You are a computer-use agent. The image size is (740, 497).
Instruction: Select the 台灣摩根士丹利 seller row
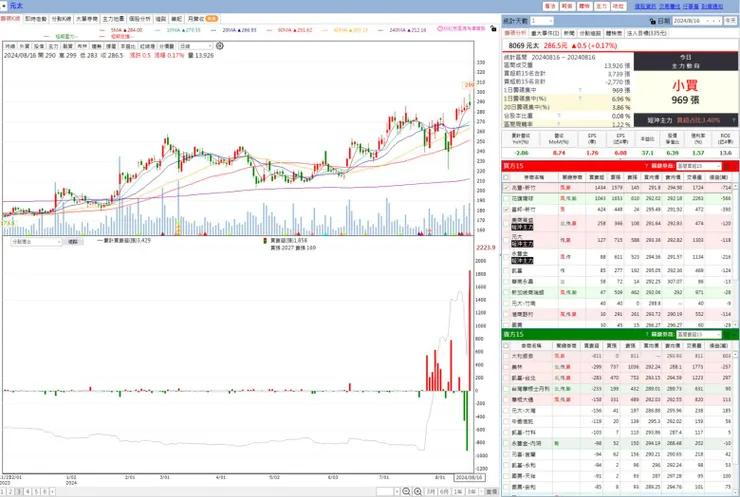click(x=618, y=389)
